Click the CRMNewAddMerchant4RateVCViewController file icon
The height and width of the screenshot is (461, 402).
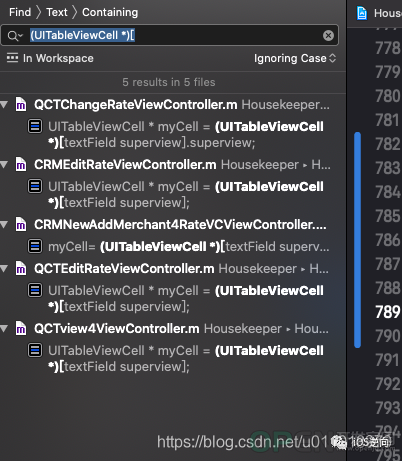(21, 224)
